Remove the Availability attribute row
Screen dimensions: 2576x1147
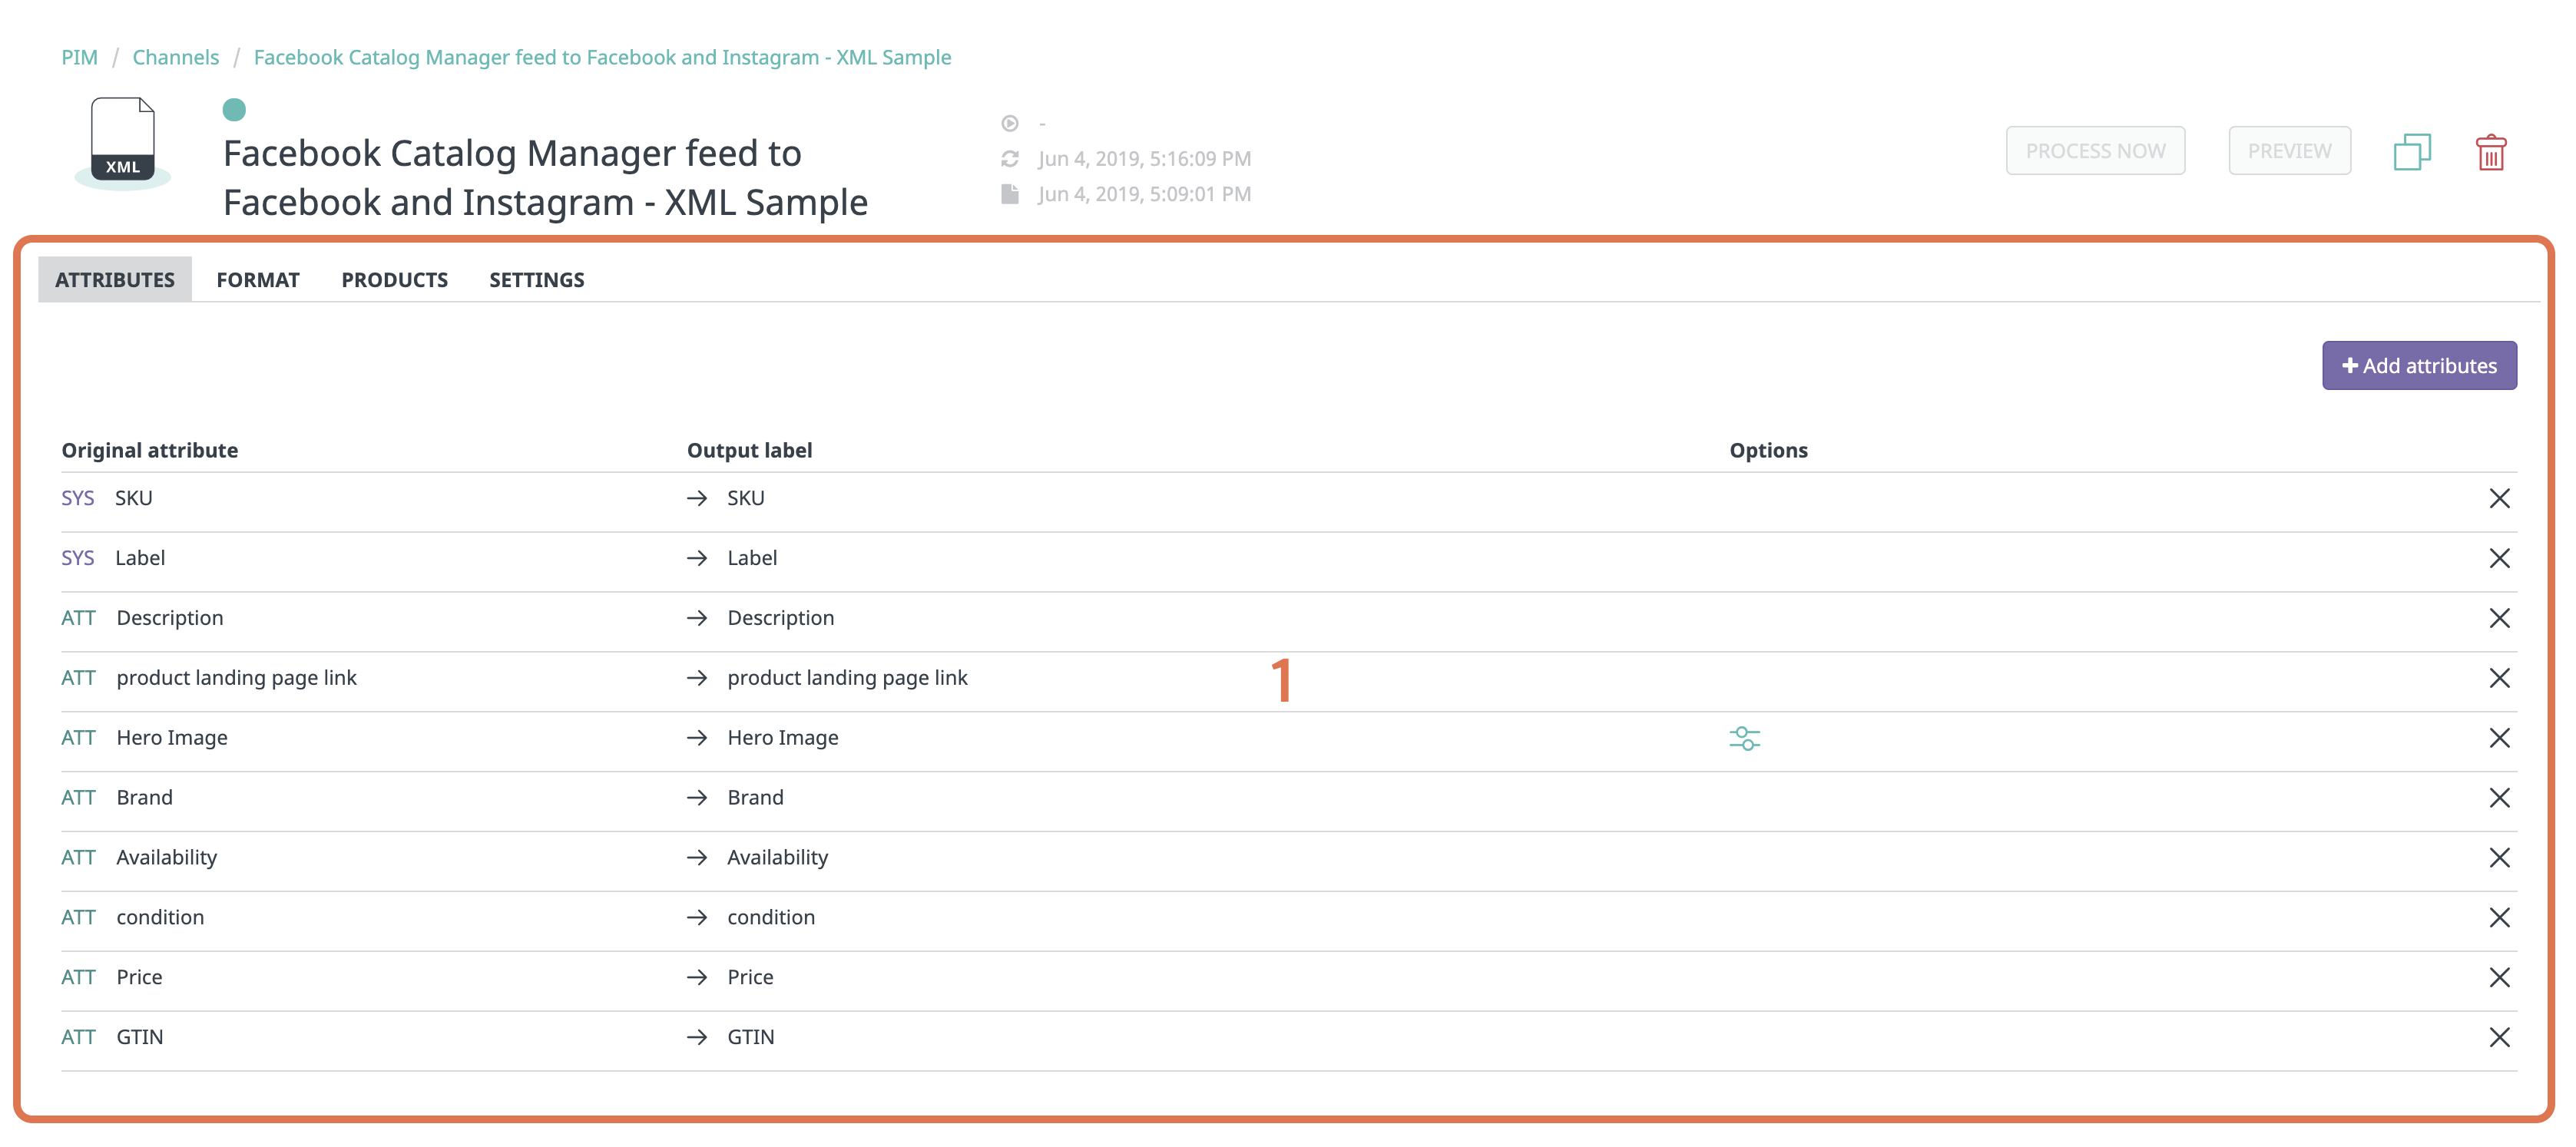click(2499, 857)
